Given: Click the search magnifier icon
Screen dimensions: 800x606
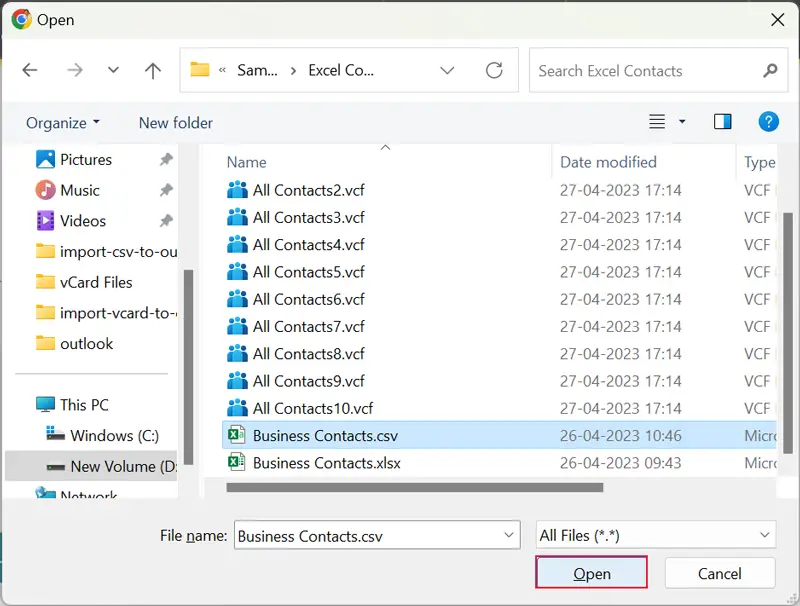Looking at the screenshot, I should (769, 71).
